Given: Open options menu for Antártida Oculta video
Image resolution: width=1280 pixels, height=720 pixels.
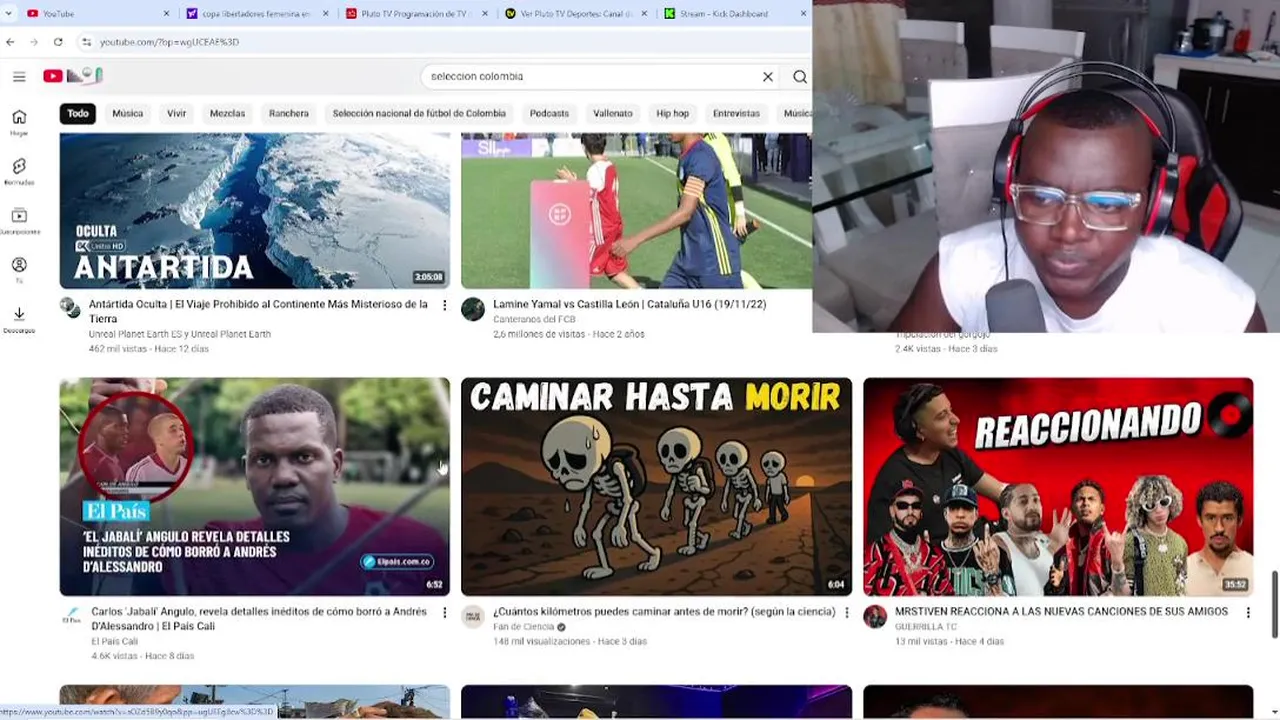Looking at the screenshot, I should click(x=445, y=305).
